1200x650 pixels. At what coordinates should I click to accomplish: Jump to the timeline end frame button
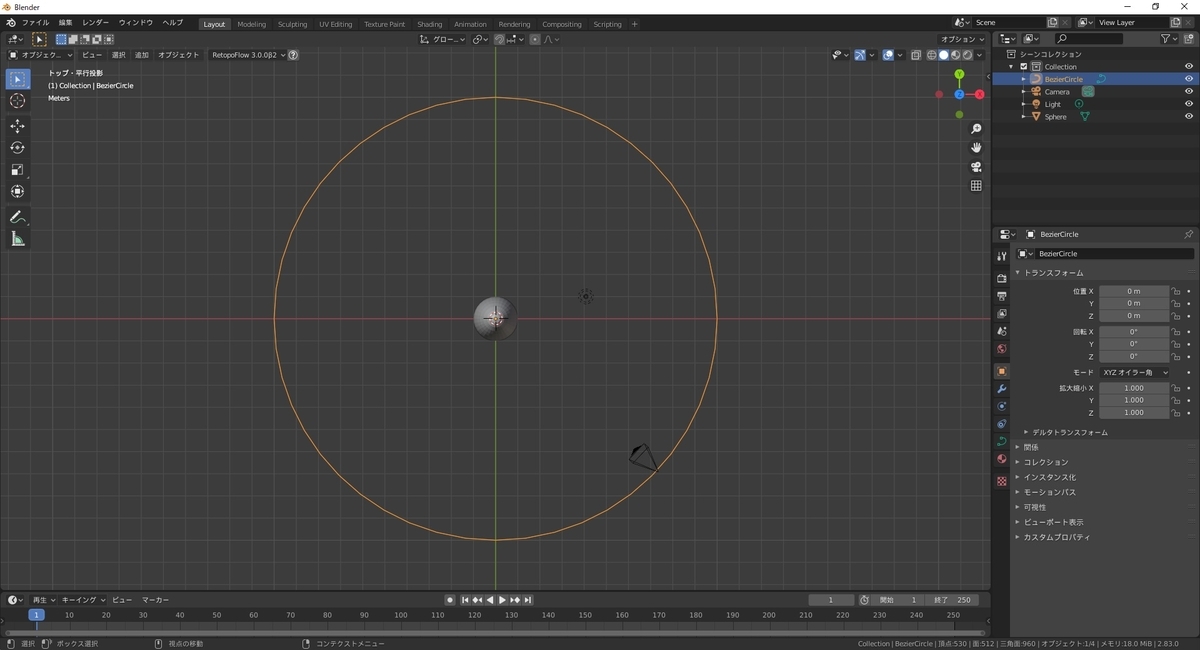pyautogui.click(x=528, y=600)
